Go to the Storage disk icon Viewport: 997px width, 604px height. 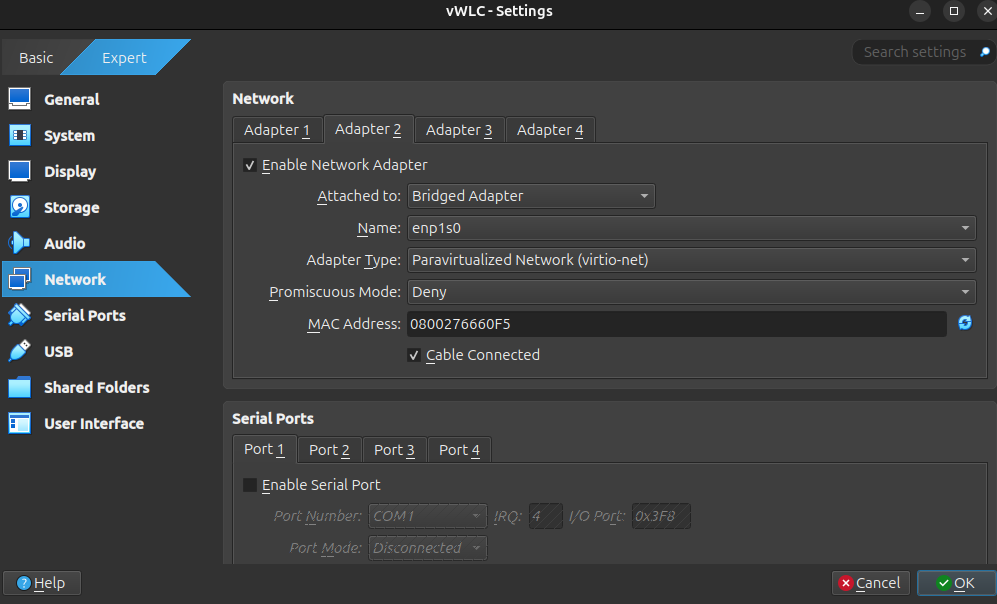tap(20, 208)
